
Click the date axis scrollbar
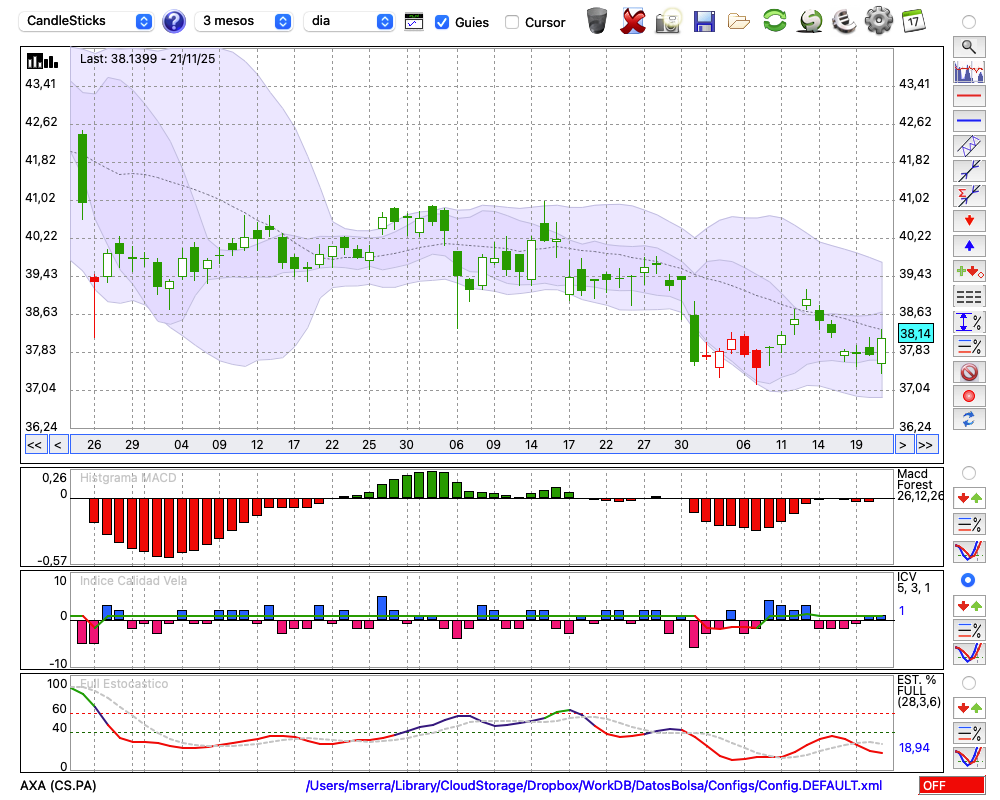tap(482, 445)
